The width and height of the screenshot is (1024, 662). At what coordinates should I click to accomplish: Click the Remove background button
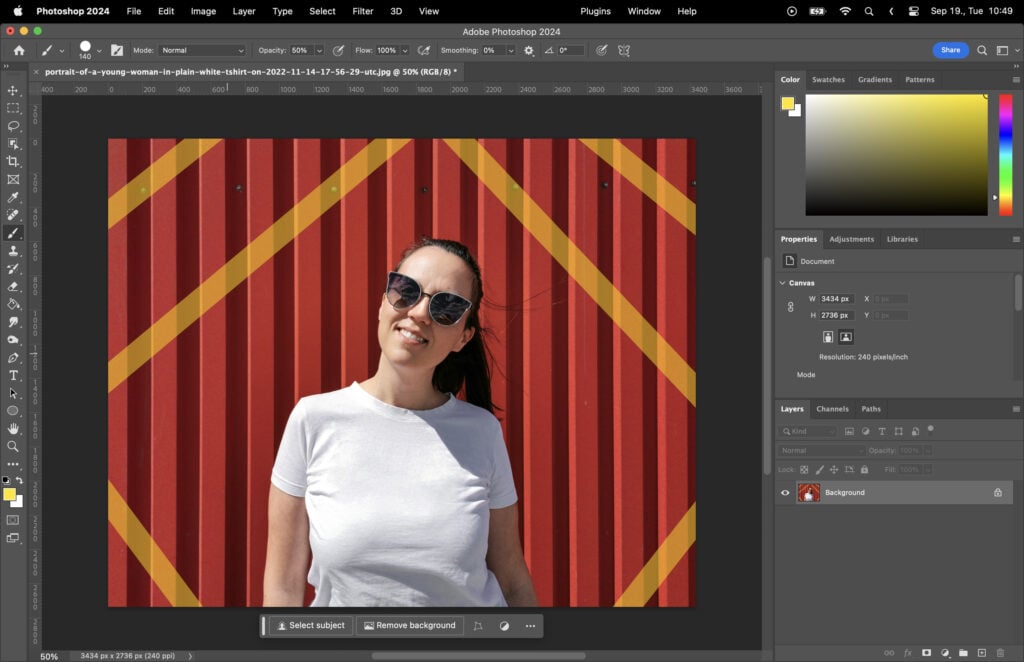409,625
